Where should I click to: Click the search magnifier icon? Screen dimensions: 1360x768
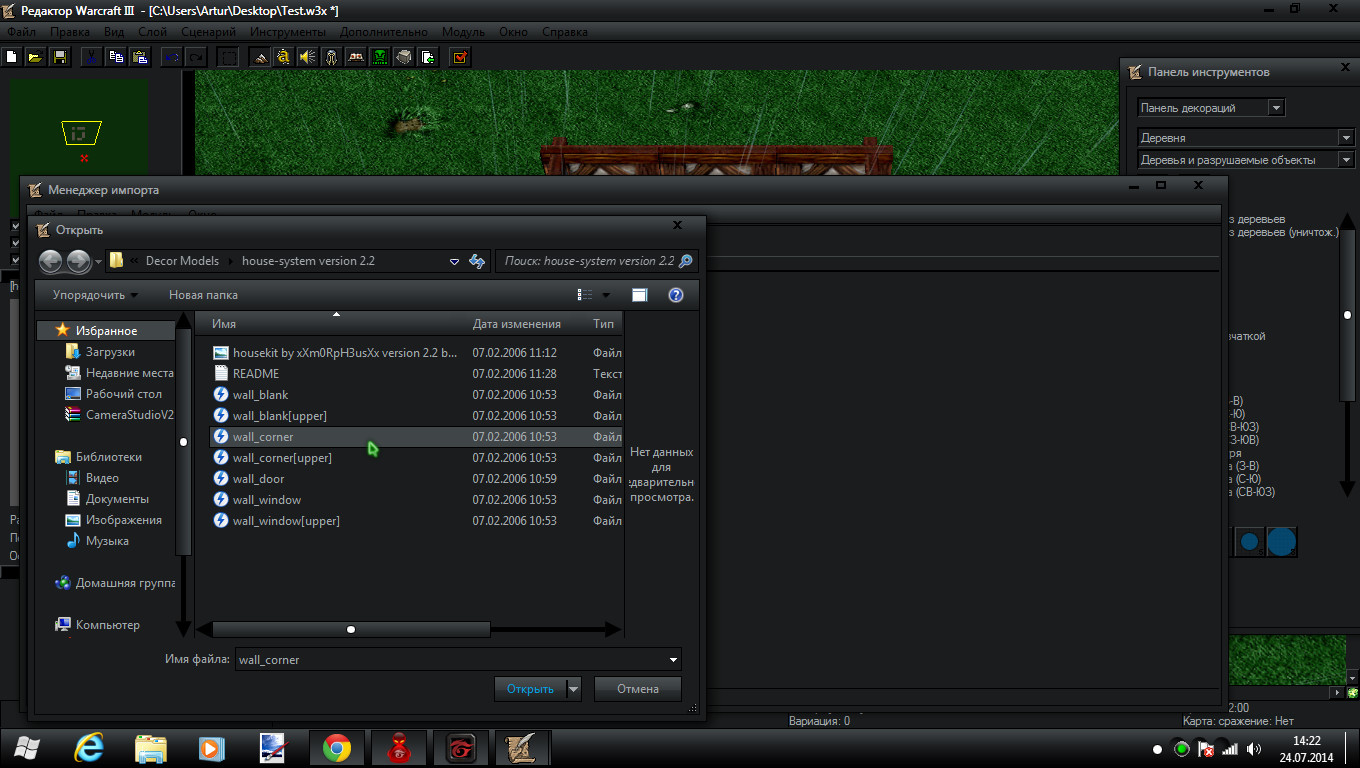click(685, 261)
